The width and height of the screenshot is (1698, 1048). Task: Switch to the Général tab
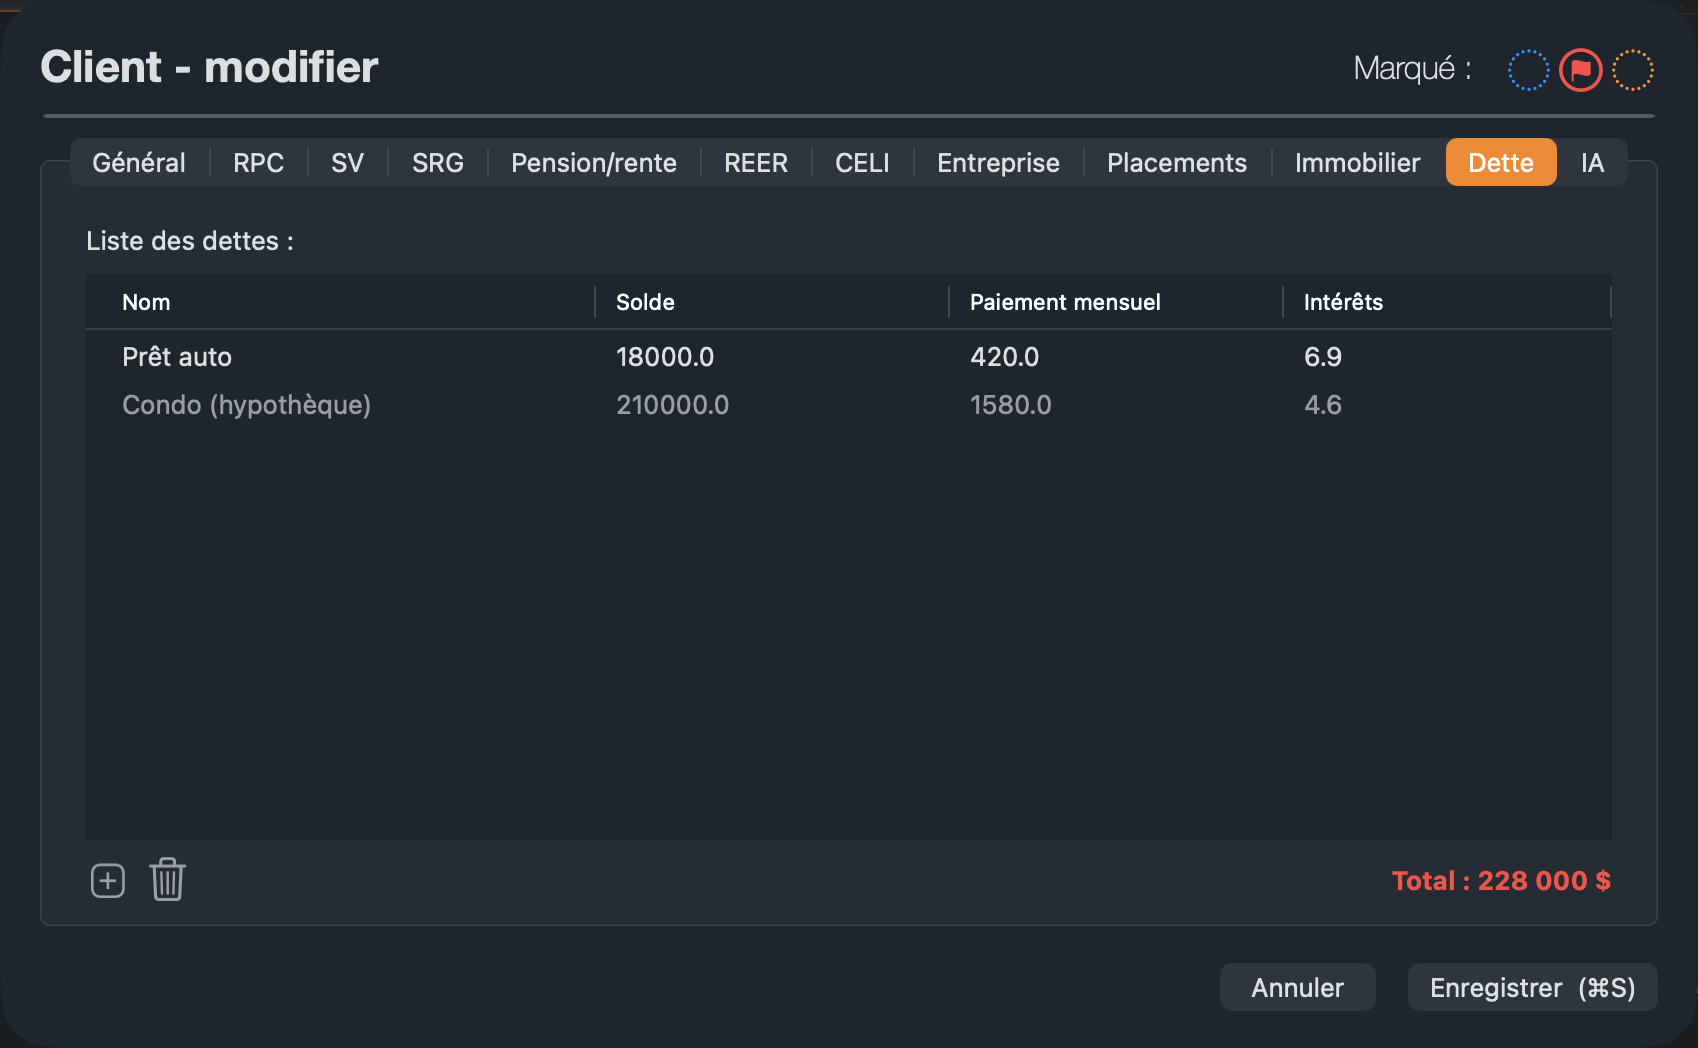[139, 163]
